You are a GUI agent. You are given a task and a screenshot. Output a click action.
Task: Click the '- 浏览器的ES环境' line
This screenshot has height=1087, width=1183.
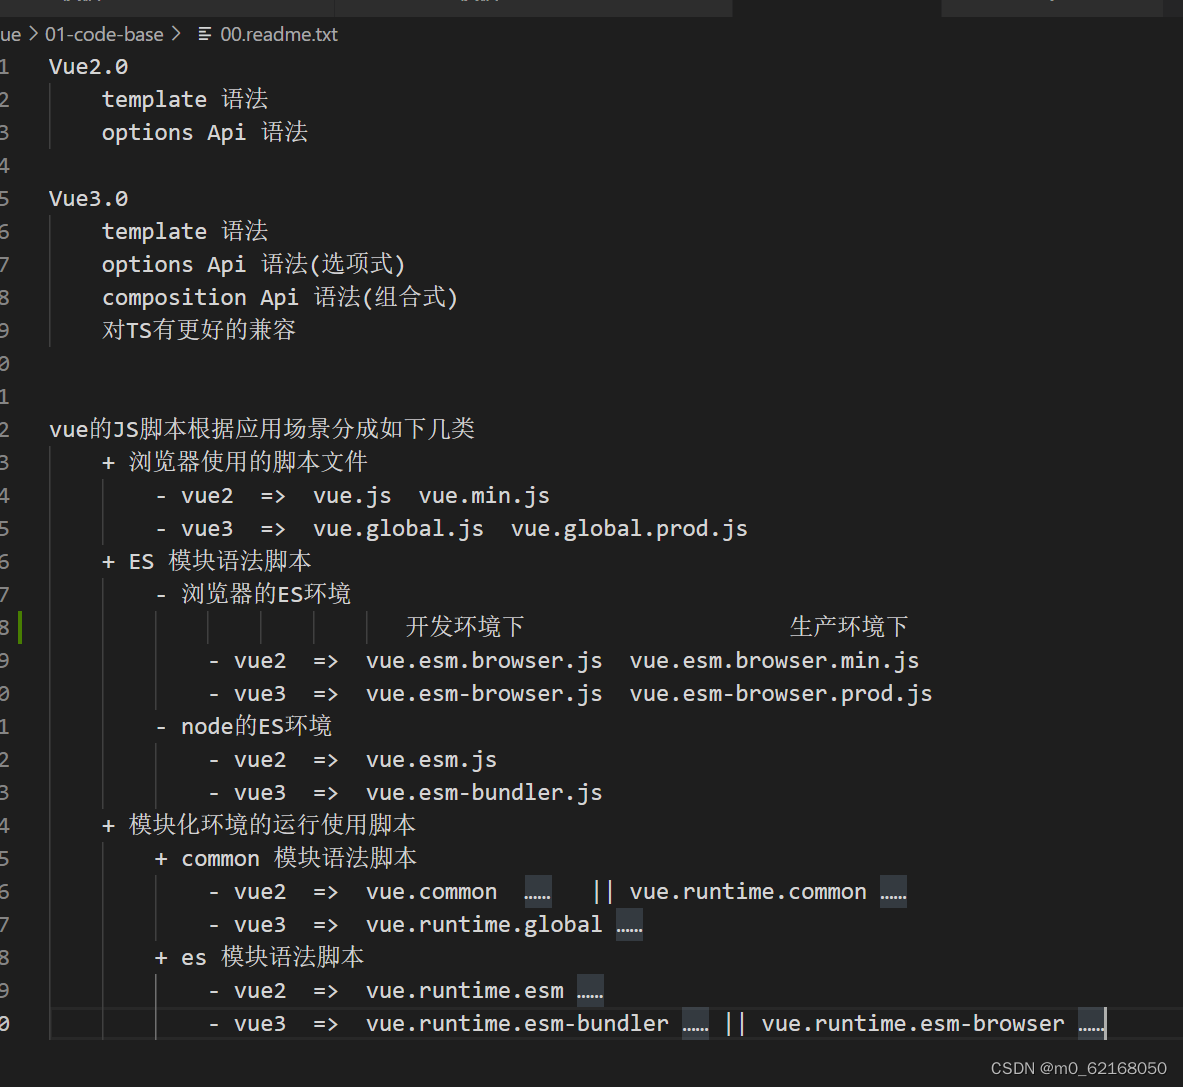coord(253,594)
